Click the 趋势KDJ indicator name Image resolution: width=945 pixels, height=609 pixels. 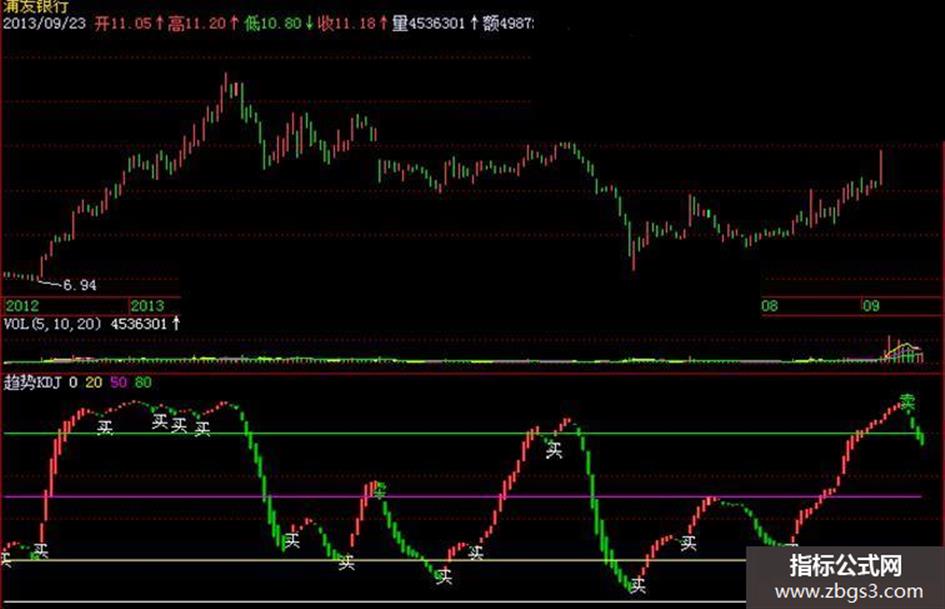(33, 382)
